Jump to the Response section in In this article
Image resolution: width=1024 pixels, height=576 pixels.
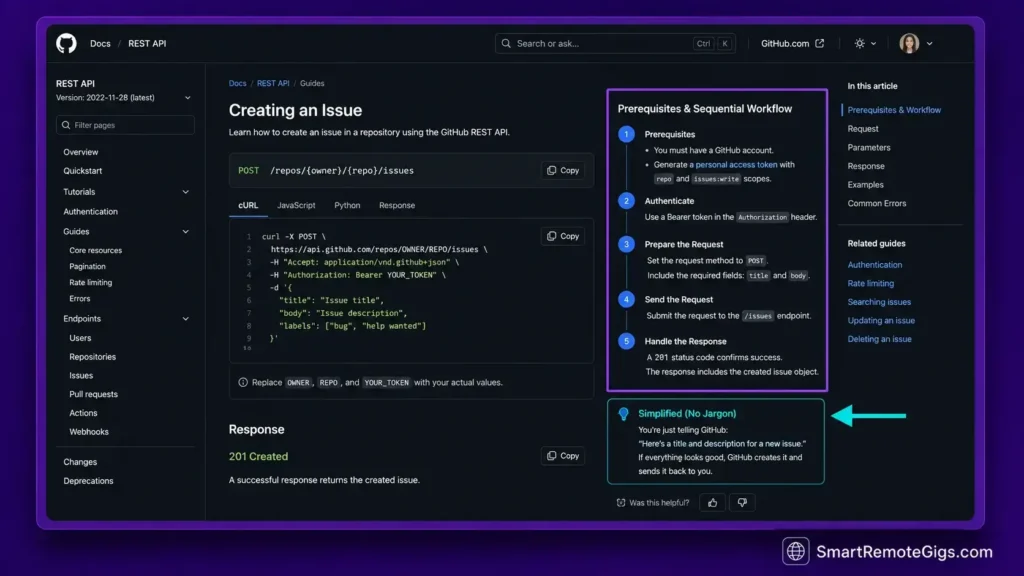click(866, 166)
